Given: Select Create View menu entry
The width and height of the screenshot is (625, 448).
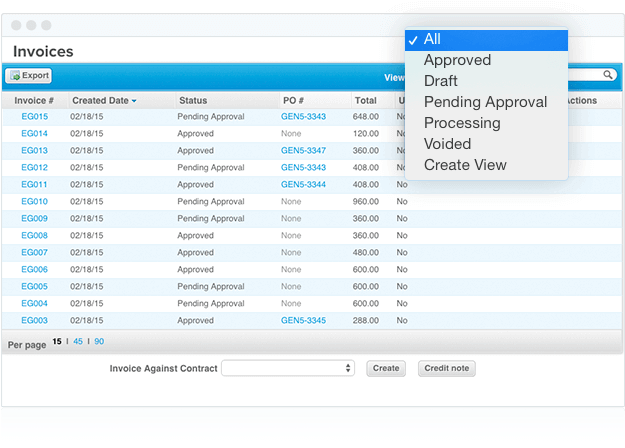Looking at the screenshot, I should pyautogui.click(x=465, y=165).
